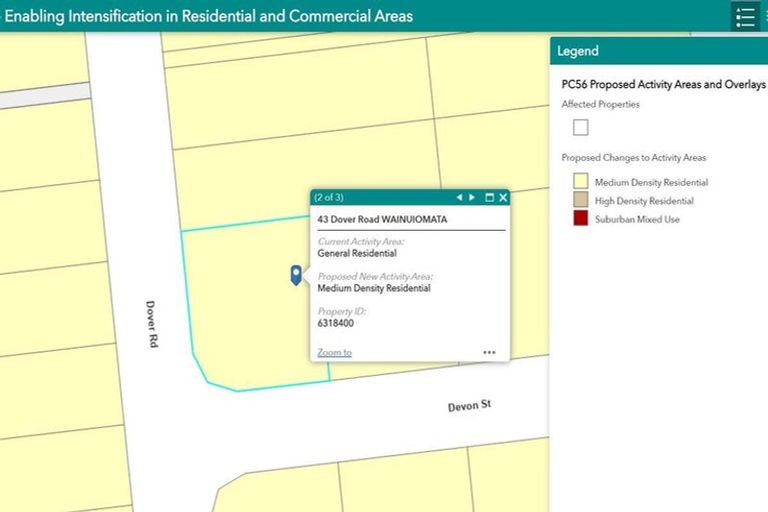
Task: Click the blue location pin marker
Action: (x=296, y=274)
